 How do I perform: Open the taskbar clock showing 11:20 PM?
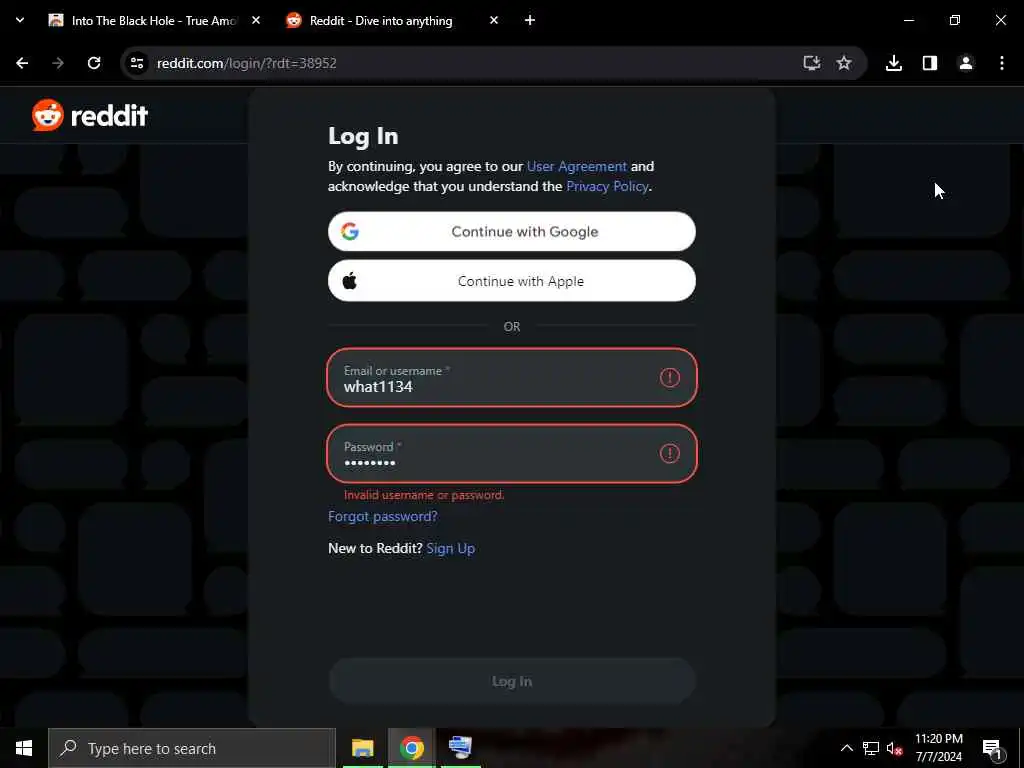[938, 748]
